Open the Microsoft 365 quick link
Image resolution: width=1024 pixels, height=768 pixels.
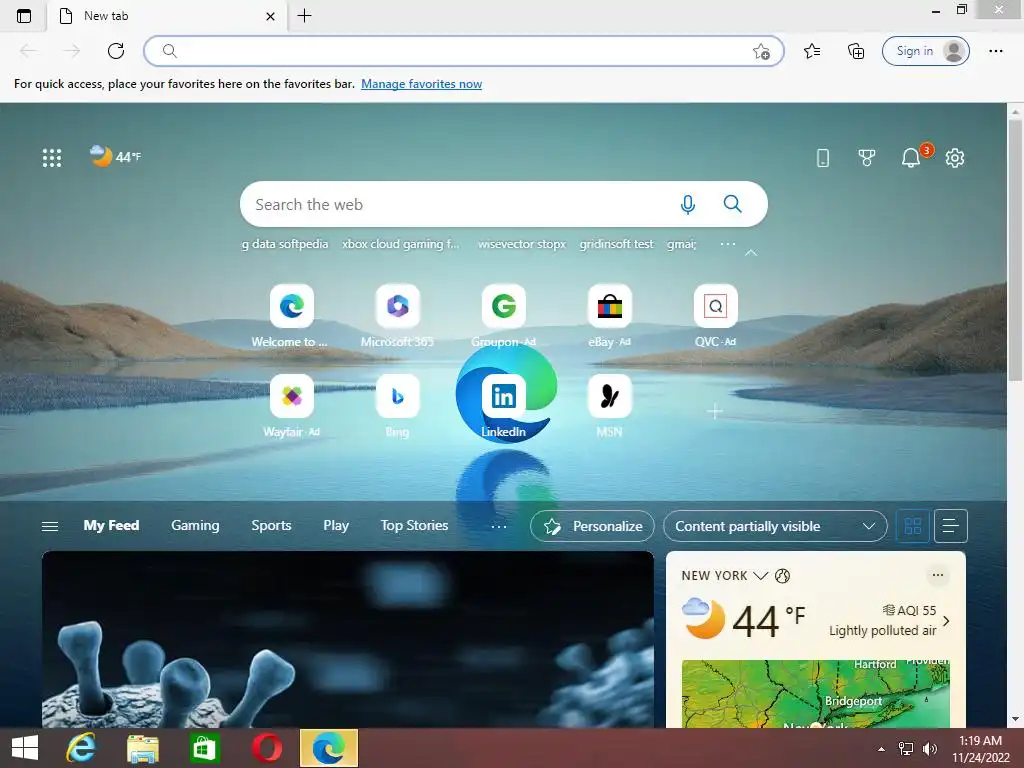click(397, 316)
